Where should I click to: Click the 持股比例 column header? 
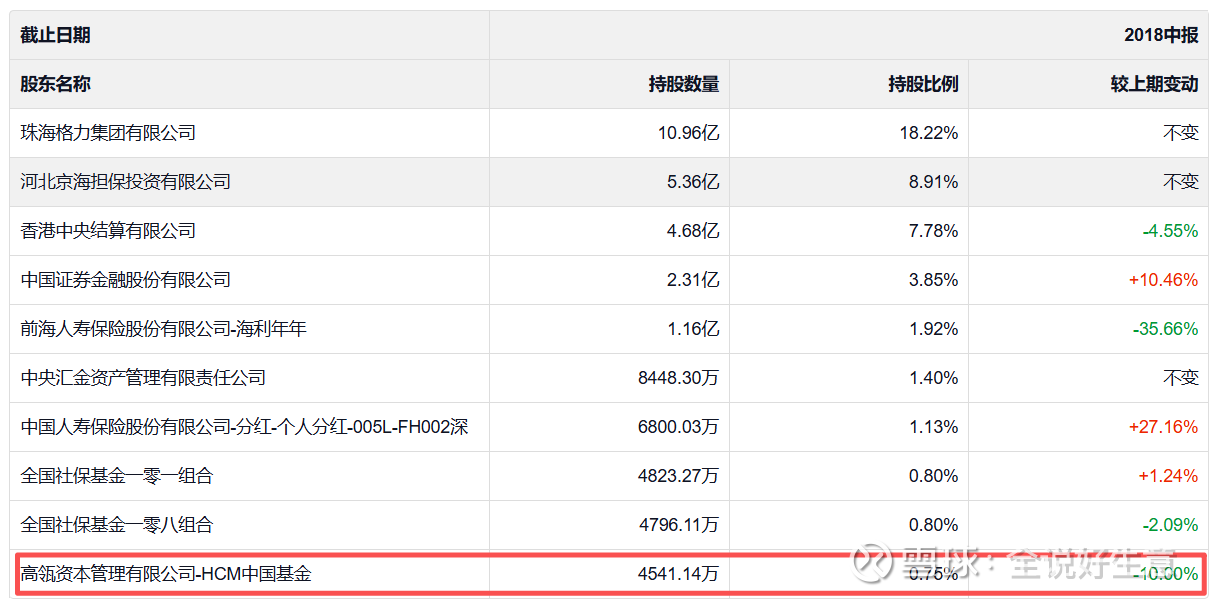click(x=923, y=84)
